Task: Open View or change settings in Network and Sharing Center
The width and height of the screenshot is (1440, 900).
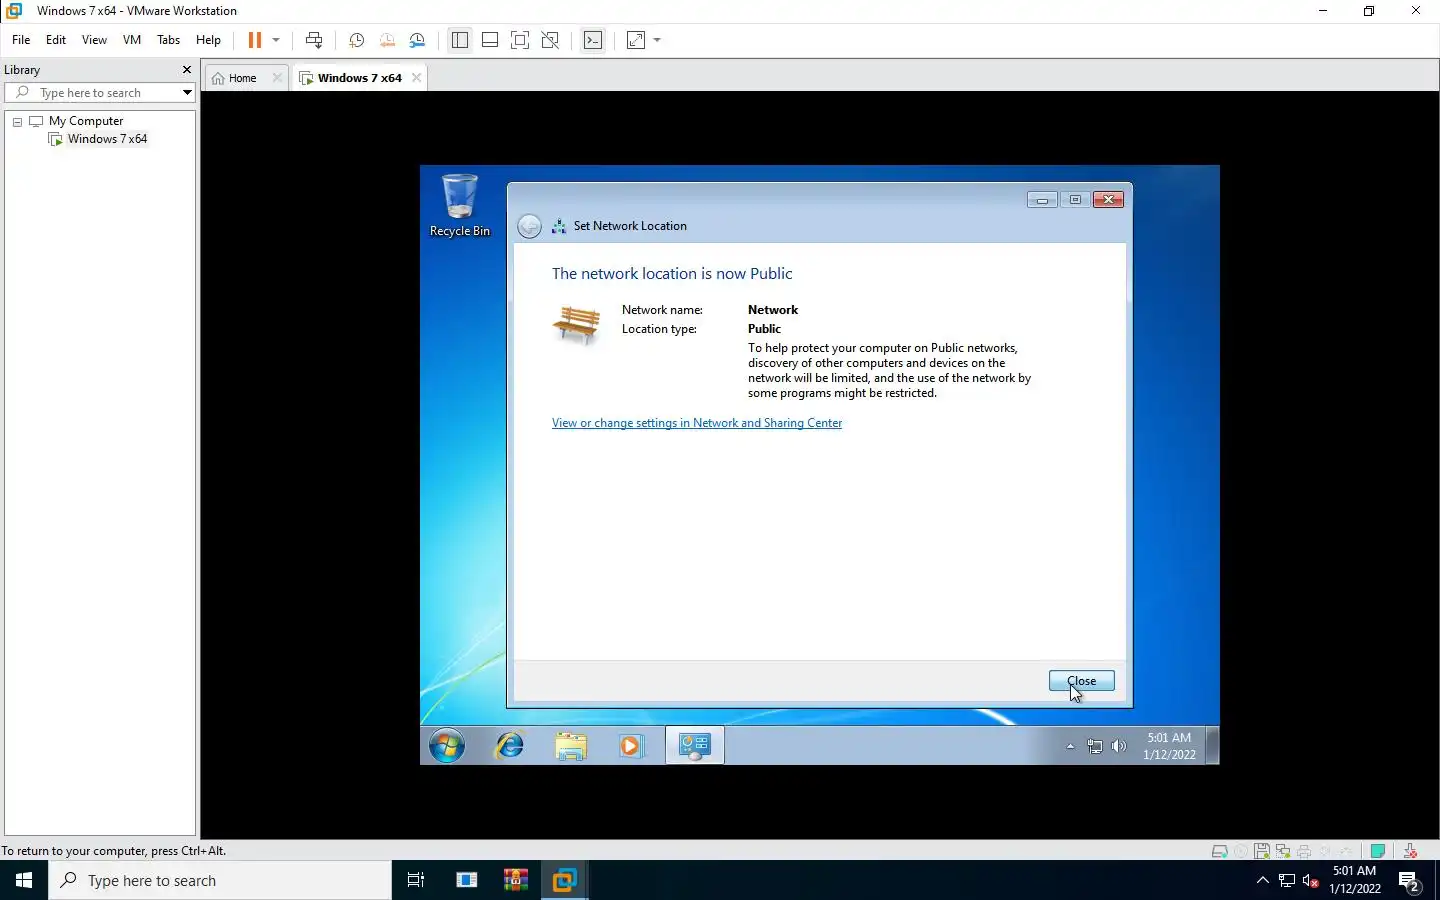Action: [x=697, y=423]
